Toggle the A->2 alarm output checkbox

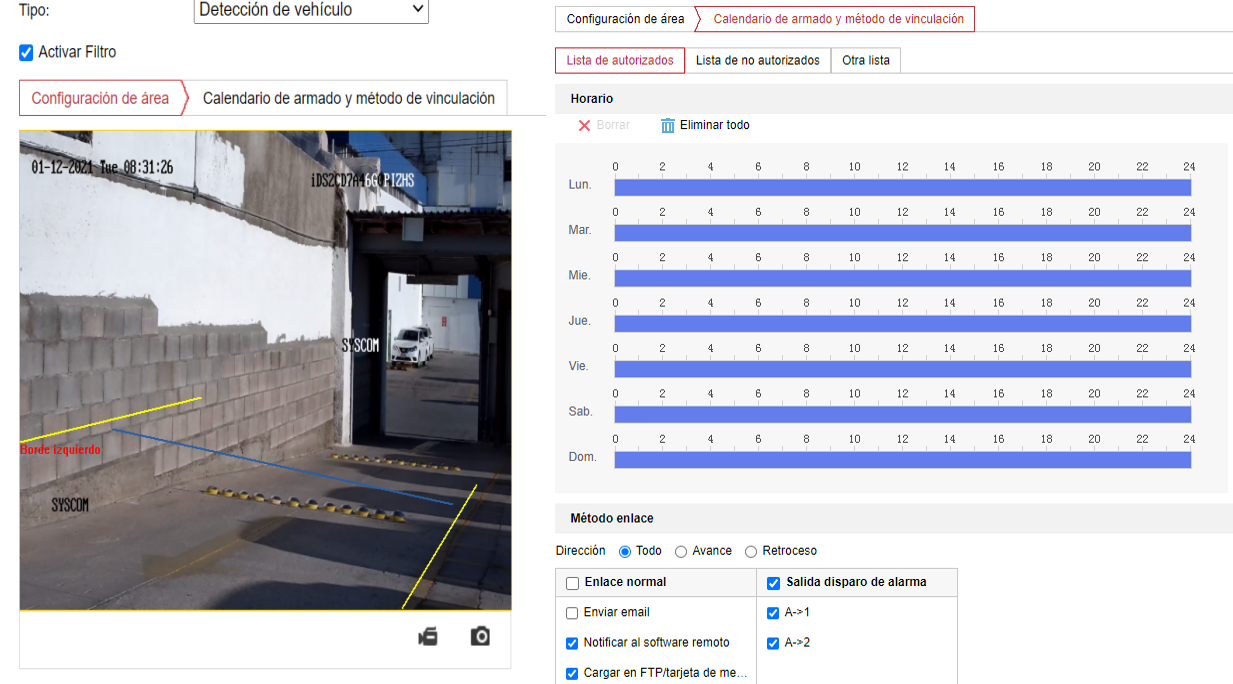pos(773,643)
